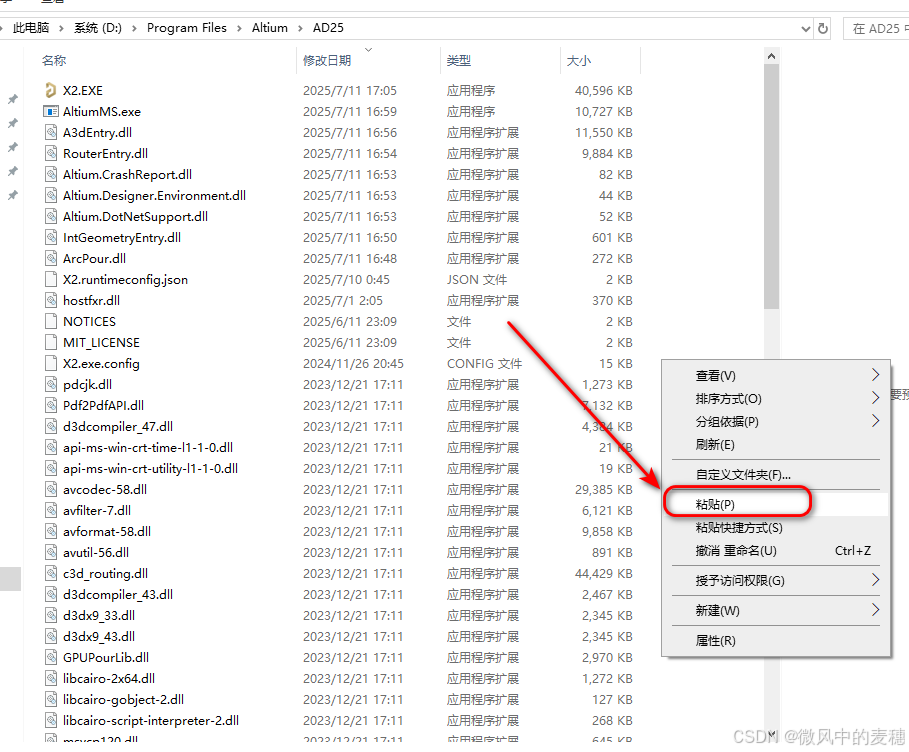Click the d3dx9_33.dll file icon

click(51, 615)
